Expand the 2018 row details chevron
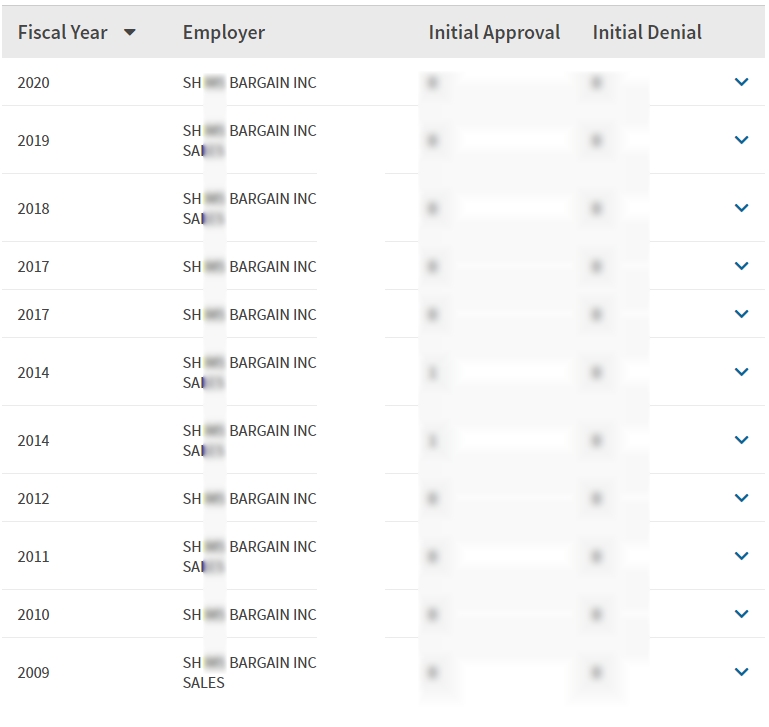Image resolution: width=769 pixels, height=727 pixels. point(741,208)
